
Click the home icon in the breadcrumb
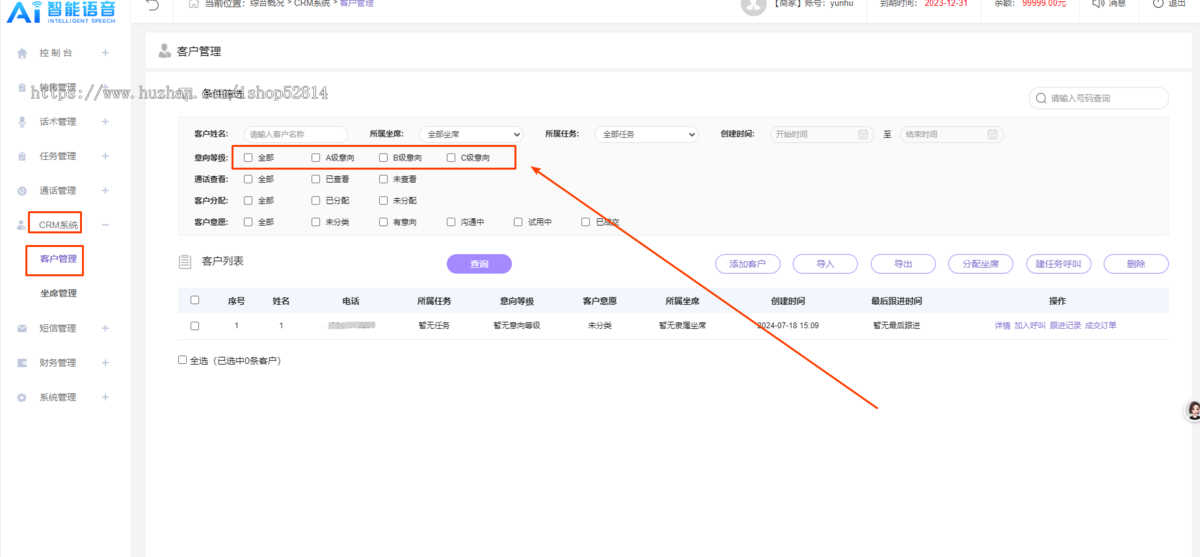coord(193,4)
